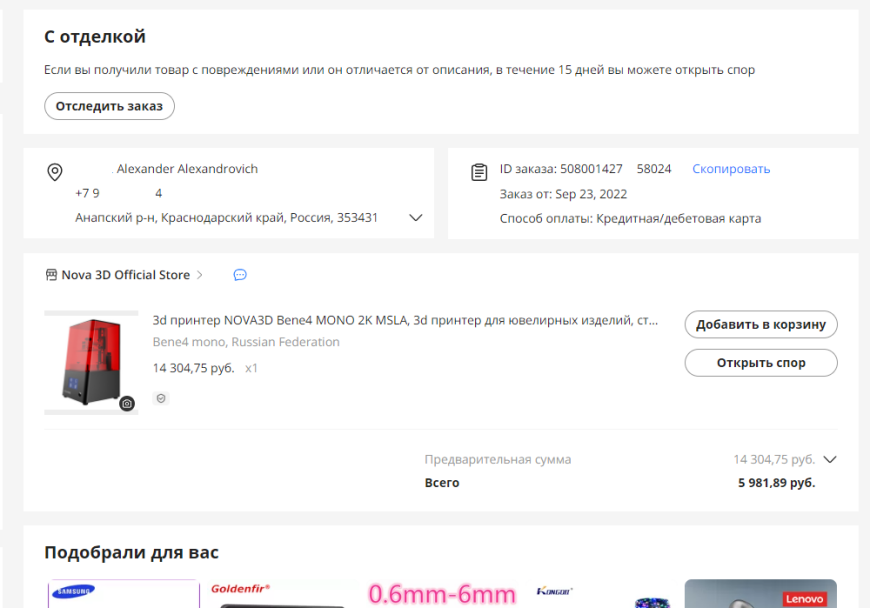Click Добавить в корзину button

tap(761, 324)
